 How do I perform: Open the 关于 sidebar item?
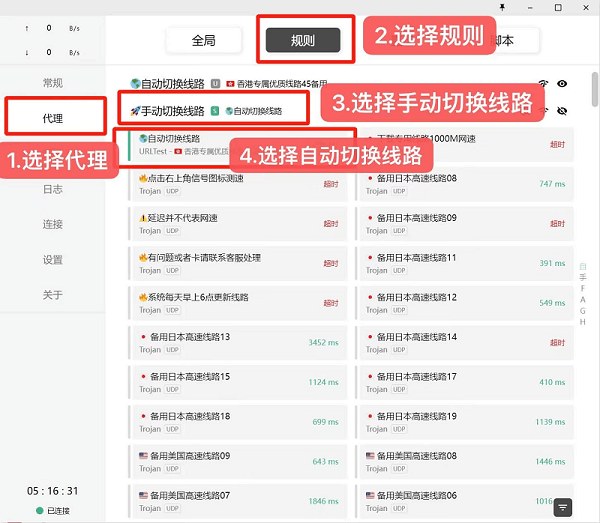pos(53,295)
